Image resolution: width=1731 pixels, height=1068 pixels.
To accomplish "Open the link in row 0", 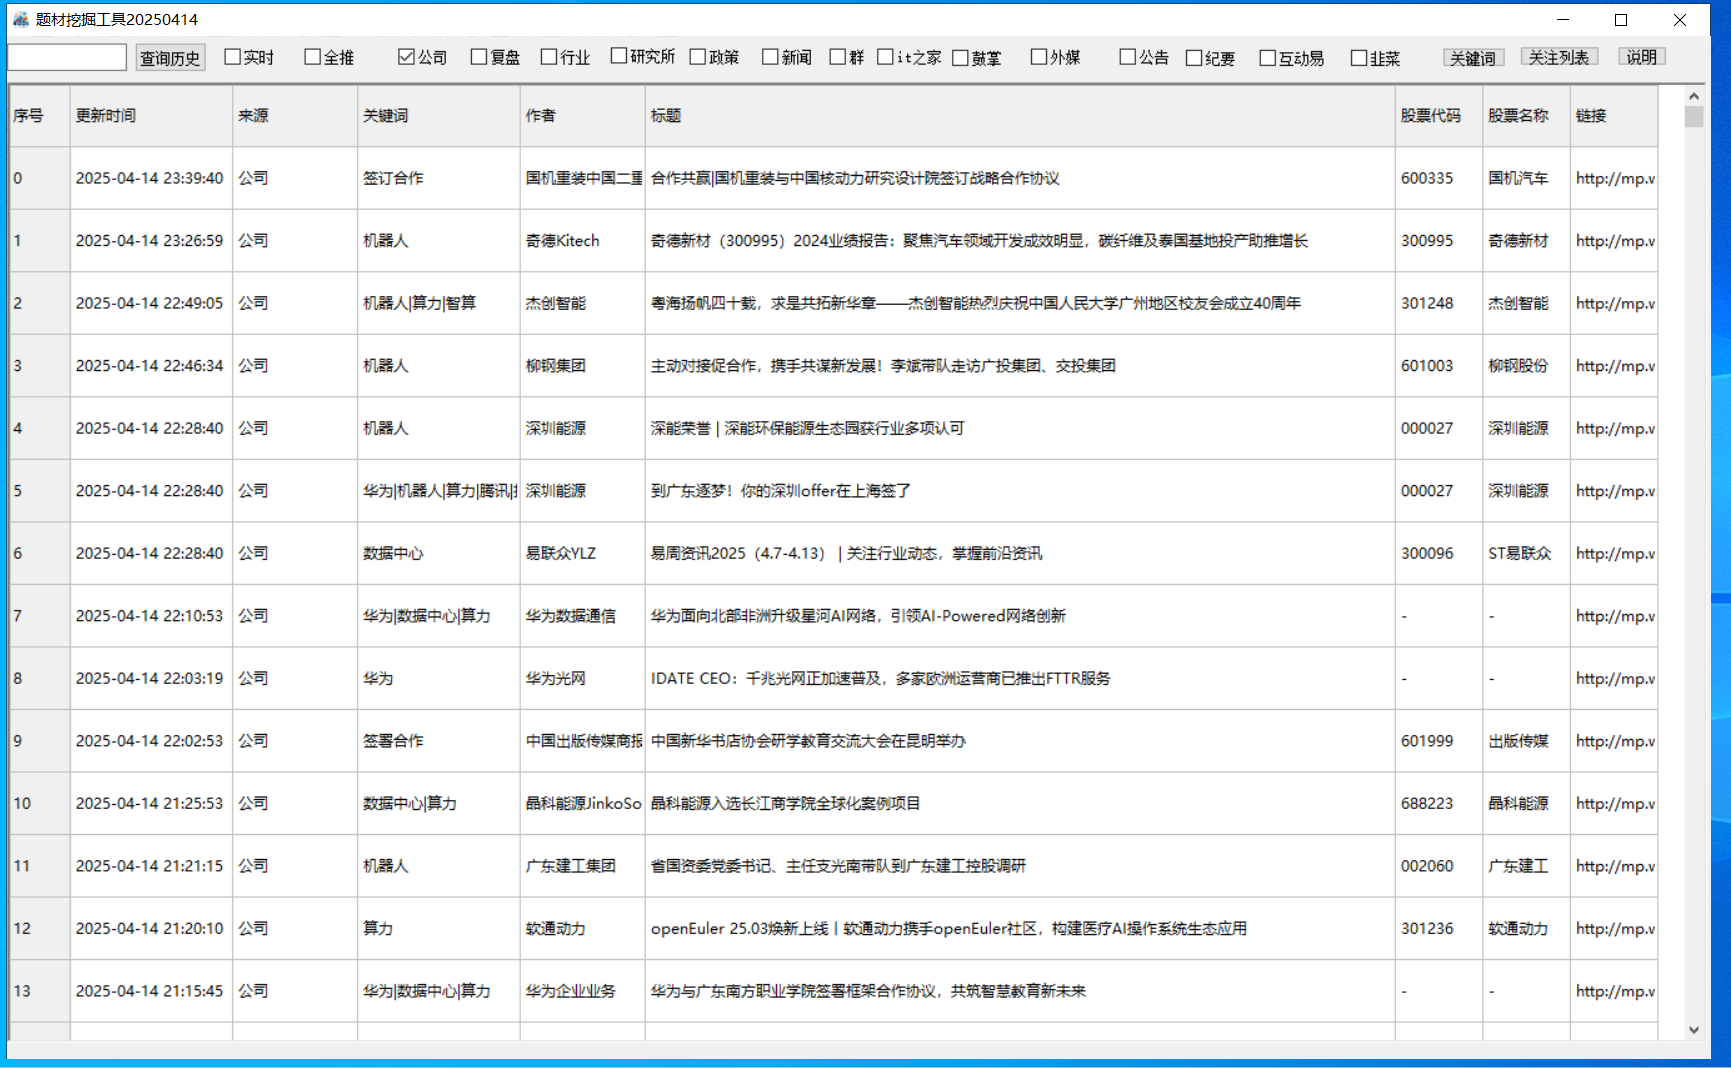I will tap(1614, 178).
